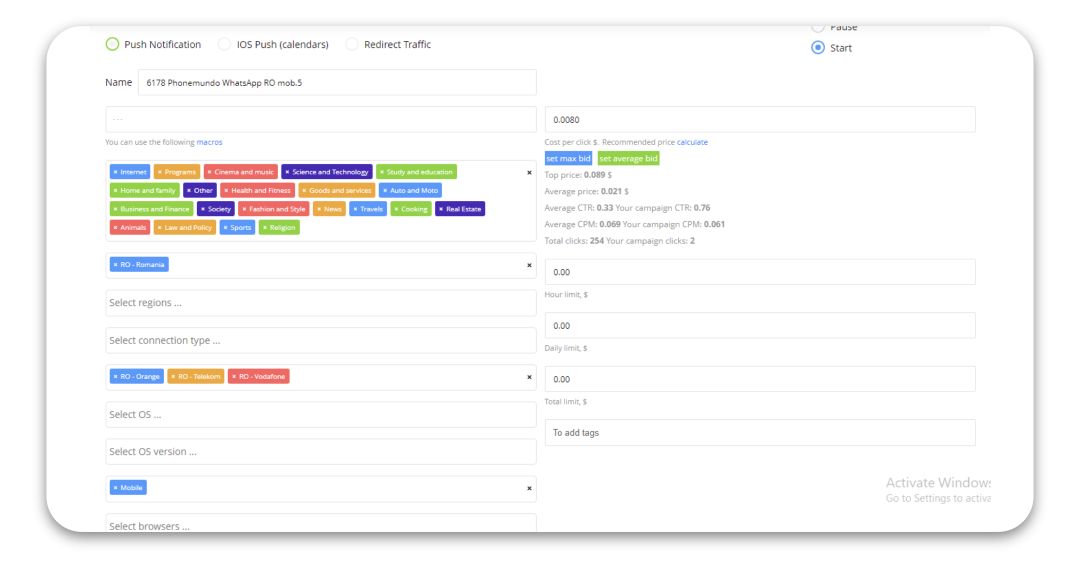1080x565 pixels.
Task: Click the set max bid button
Action: [x=568, y=158]
